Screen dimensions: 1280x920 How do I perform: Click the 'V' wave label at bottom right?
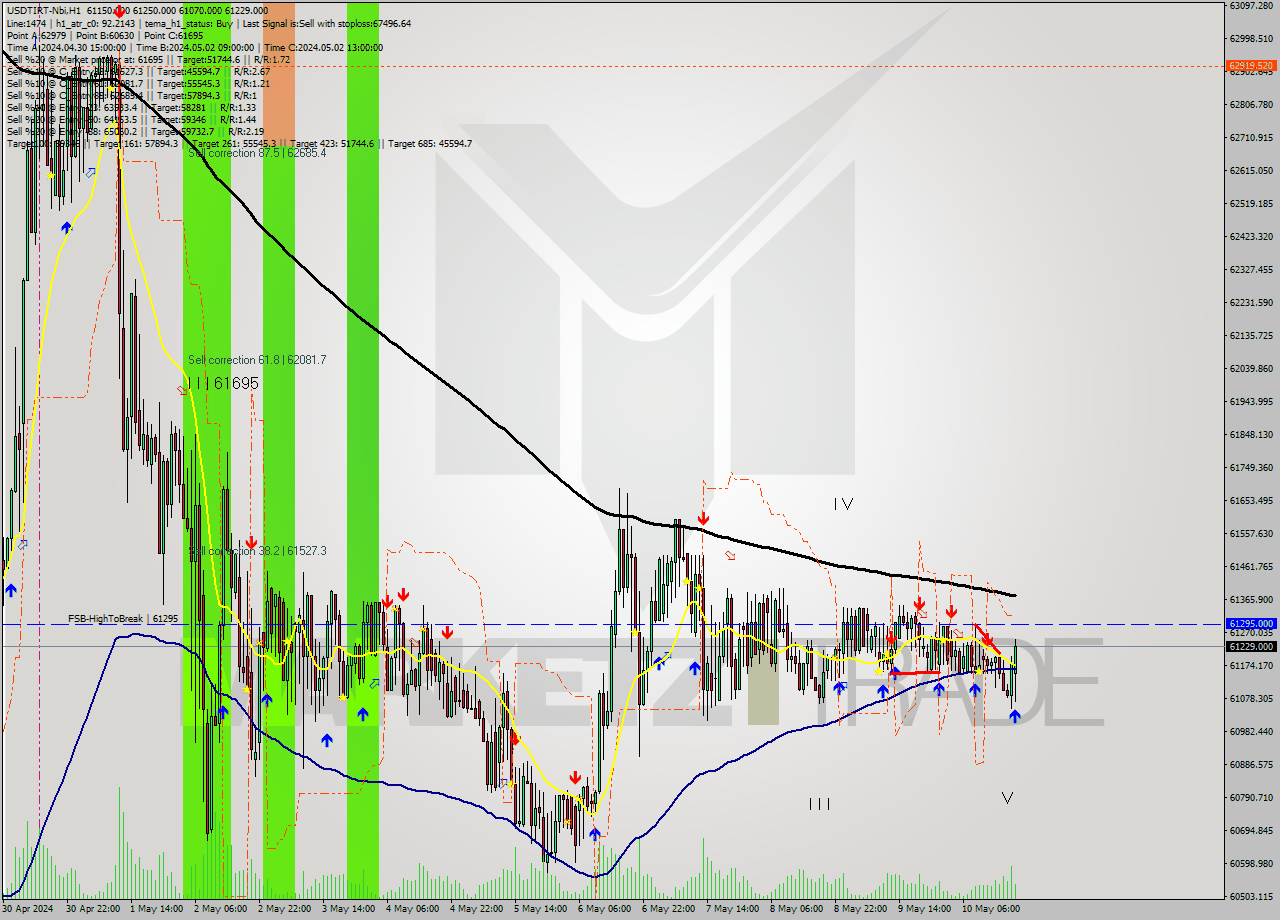tap(1007, 798)
